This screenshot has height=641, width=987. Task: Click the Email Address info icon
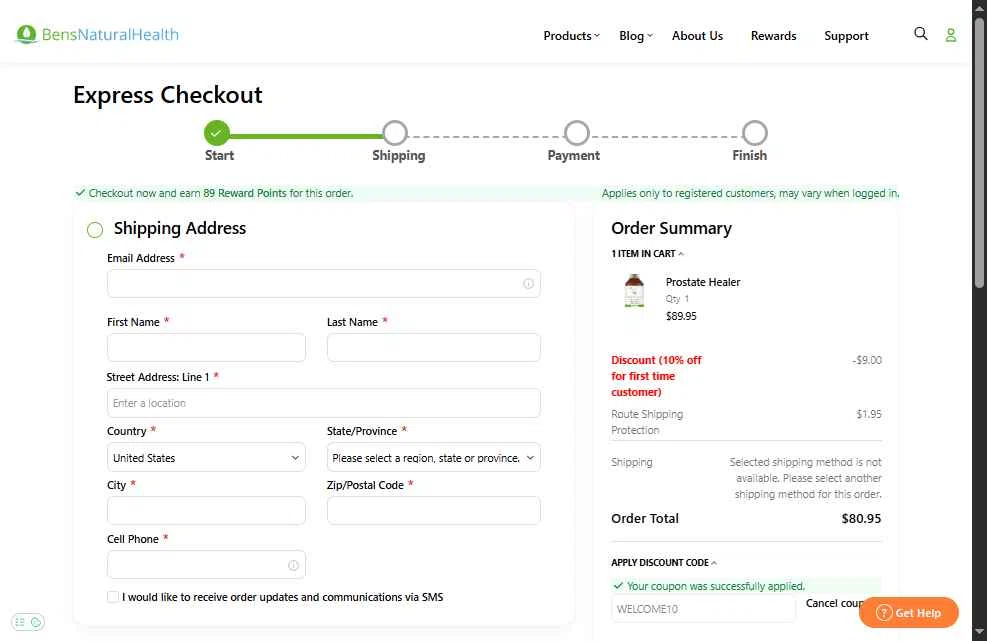(528, 284)
